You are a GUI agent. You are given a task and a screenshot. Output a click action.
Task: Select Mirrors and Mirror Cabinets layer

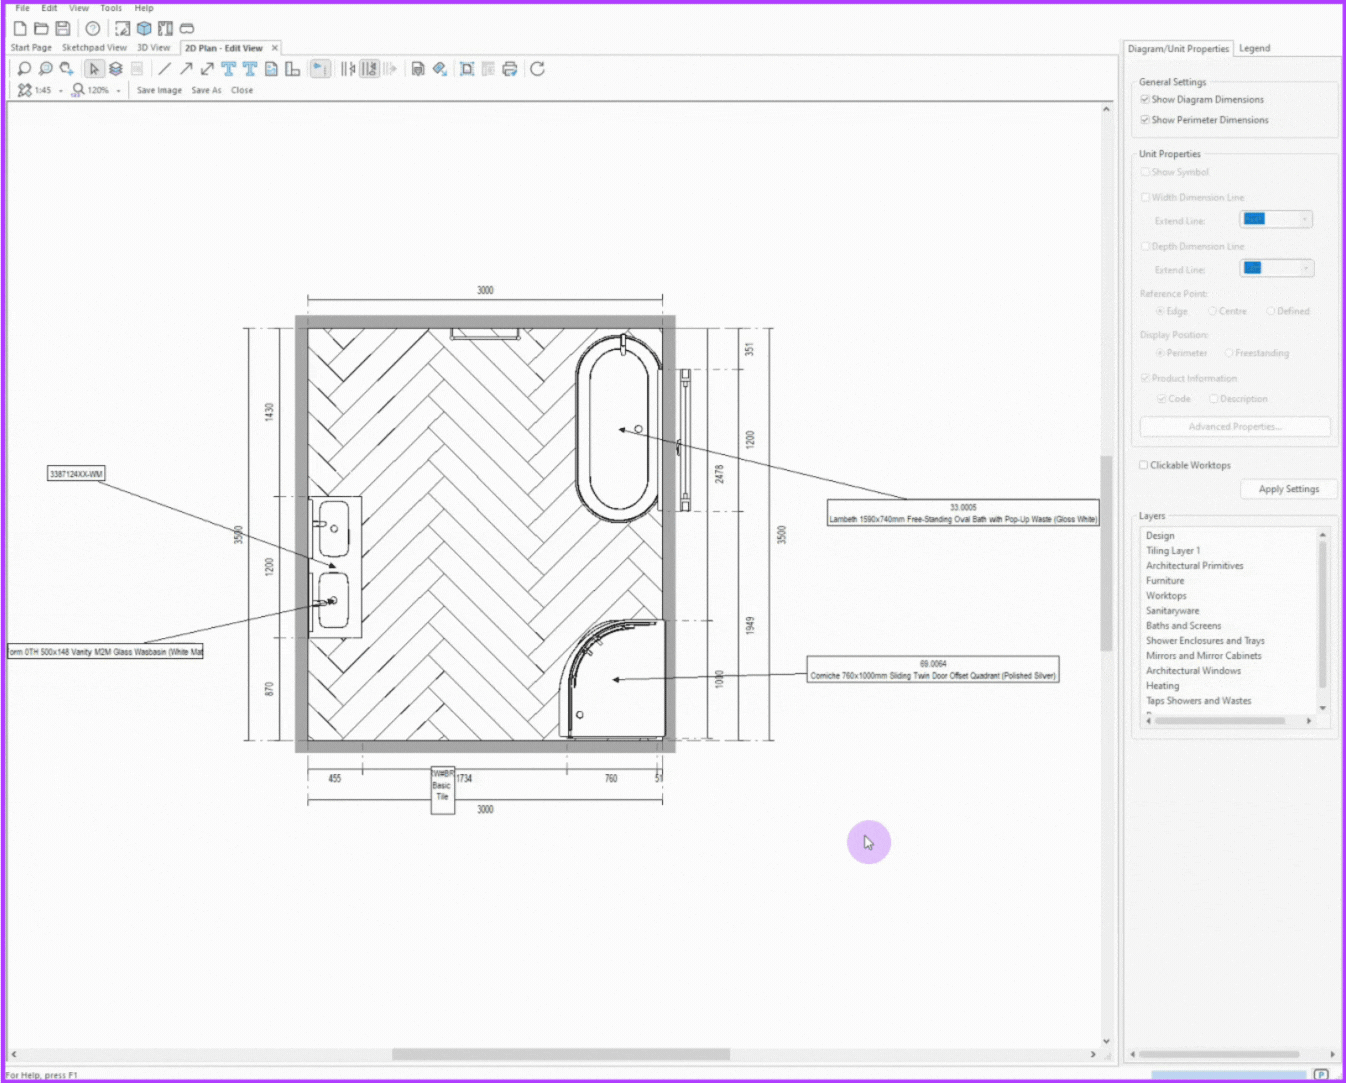[x=1203, y=655]
